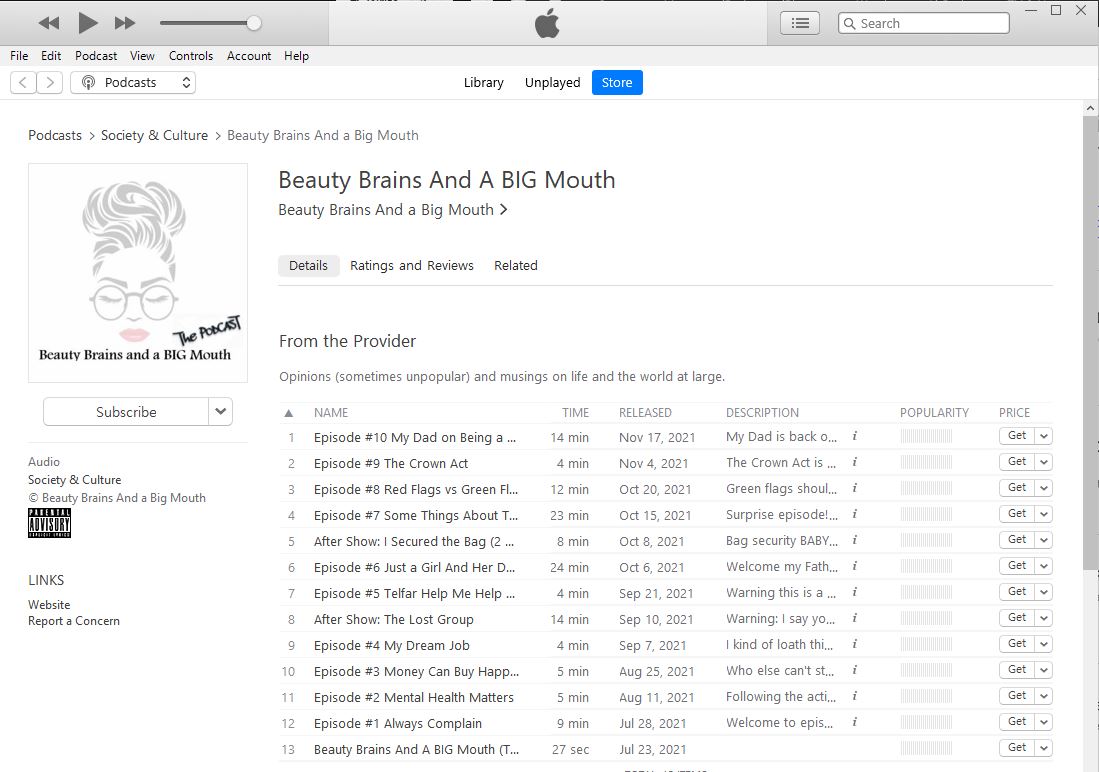Click the Parental Advisory badge
The height and width of the screenshot is (772, 1099).
(49, 523)
